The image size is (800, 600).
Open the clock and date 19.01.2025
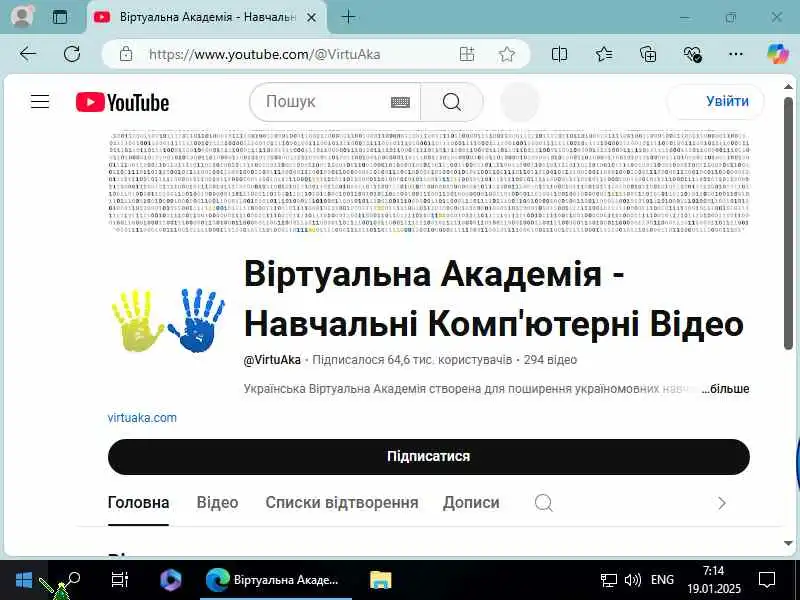tap(713, 580)
